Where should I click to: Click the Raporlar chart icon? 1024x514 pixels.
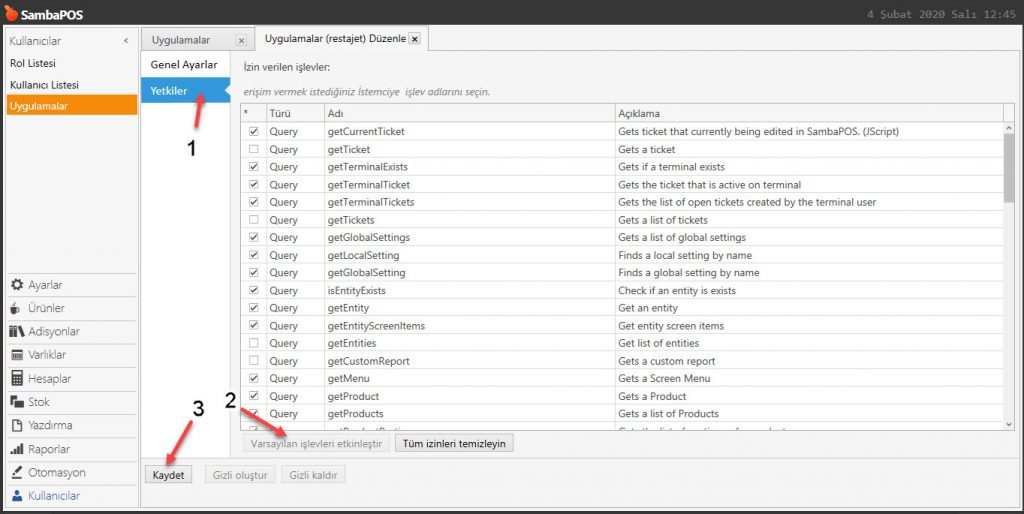pyautogui.click(x=17, y=449)
